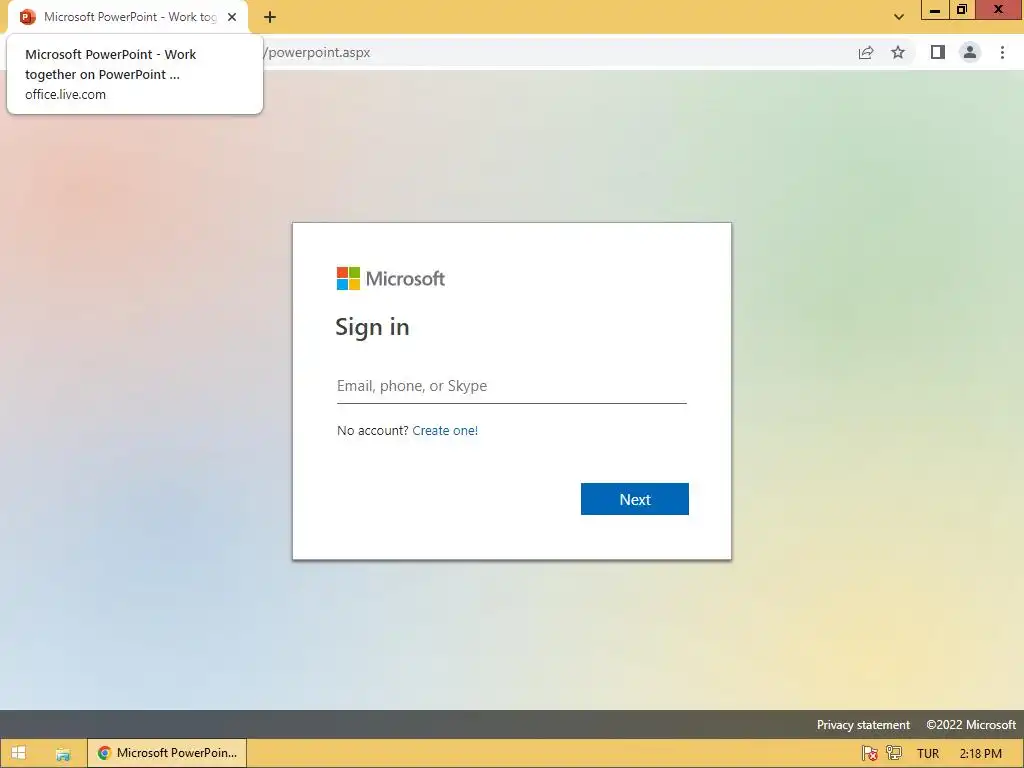Screen dimensions: 1024x768
Task: Click the ©2022 Microsoft footer text
Action: pos(971,725)
